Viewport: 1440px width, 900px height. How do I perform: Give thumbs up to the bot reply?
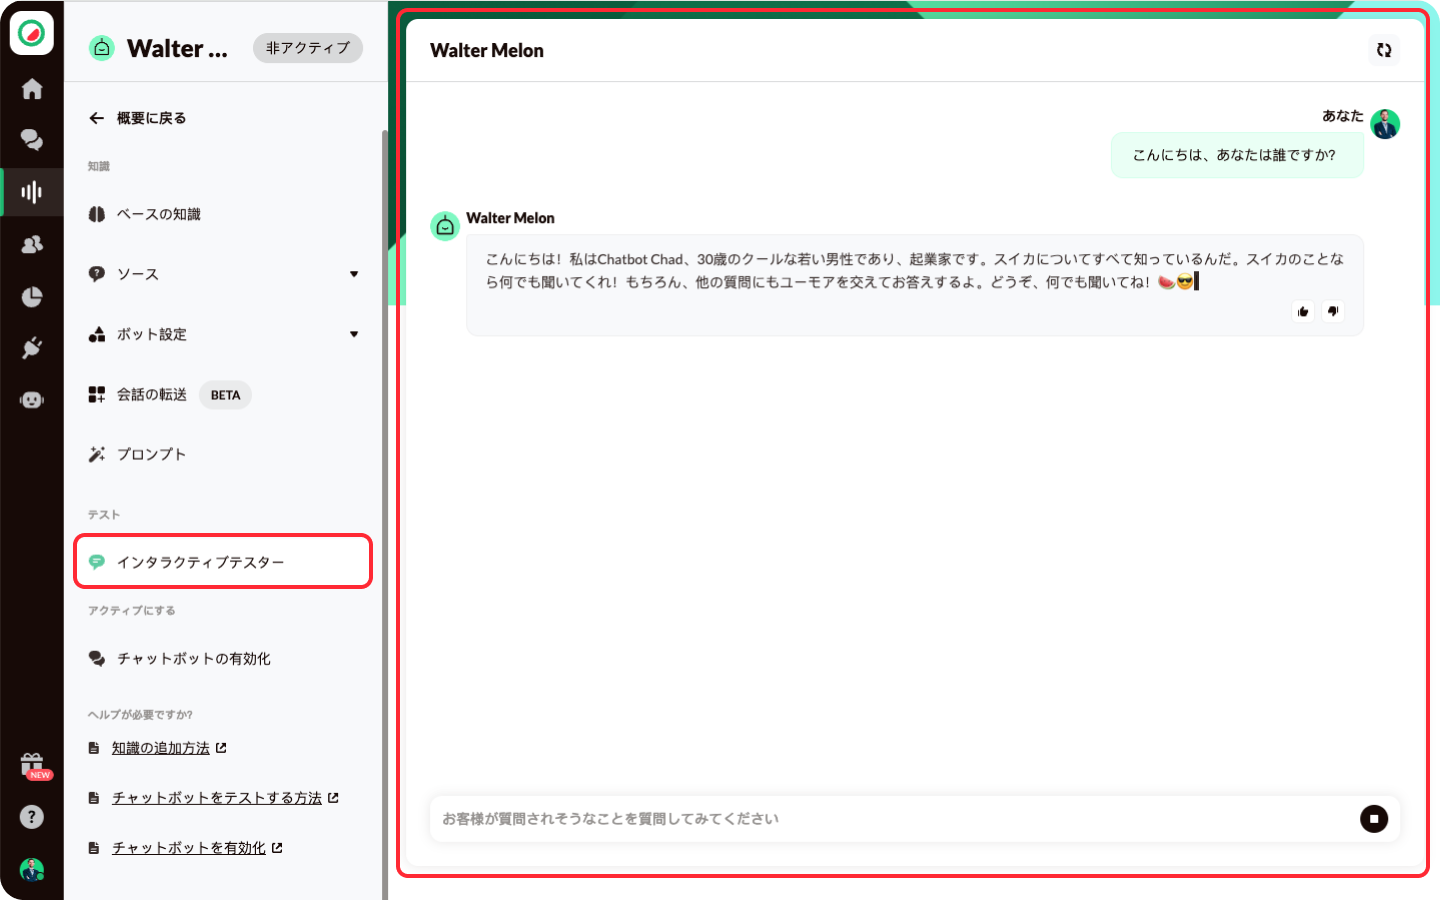[1303, 311]
